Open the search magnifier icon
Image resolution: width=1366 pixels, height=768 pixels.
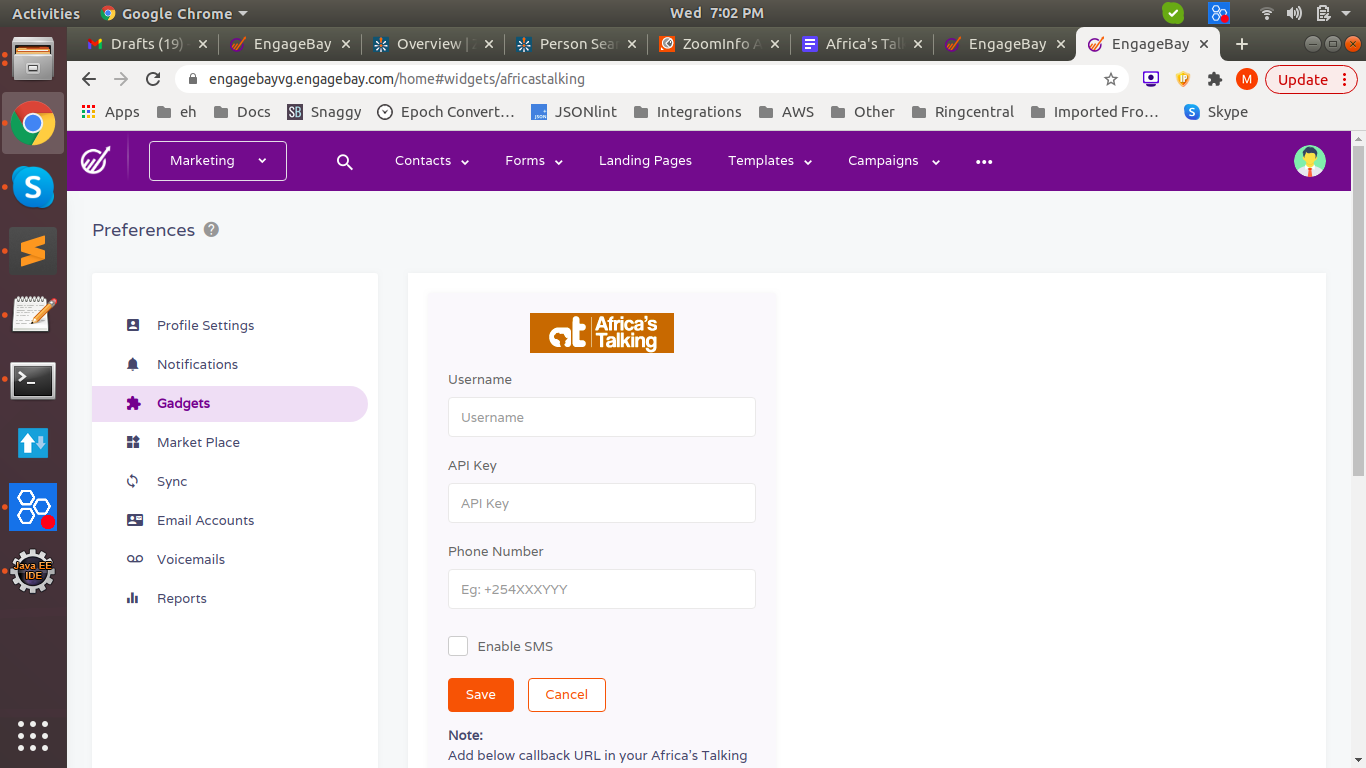345,162
